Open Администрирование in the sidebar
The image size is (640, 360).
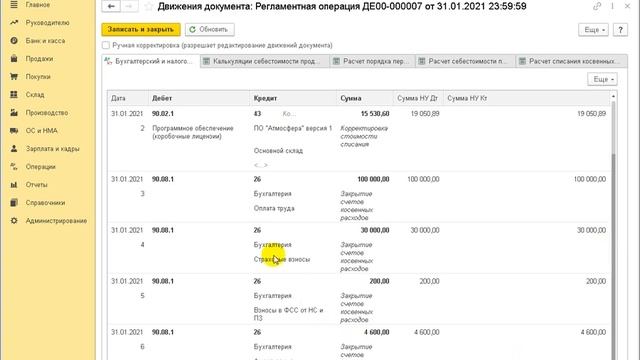click(x=56, y=221)
